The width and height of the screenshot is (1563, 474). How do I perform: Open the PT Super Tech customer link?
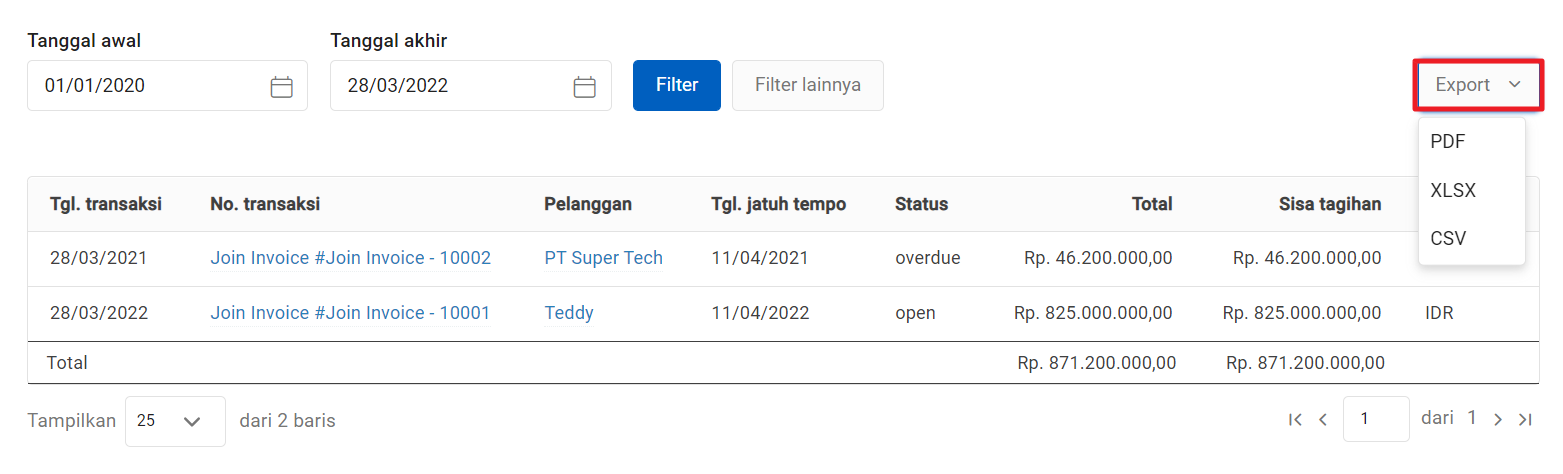(603, 258)
